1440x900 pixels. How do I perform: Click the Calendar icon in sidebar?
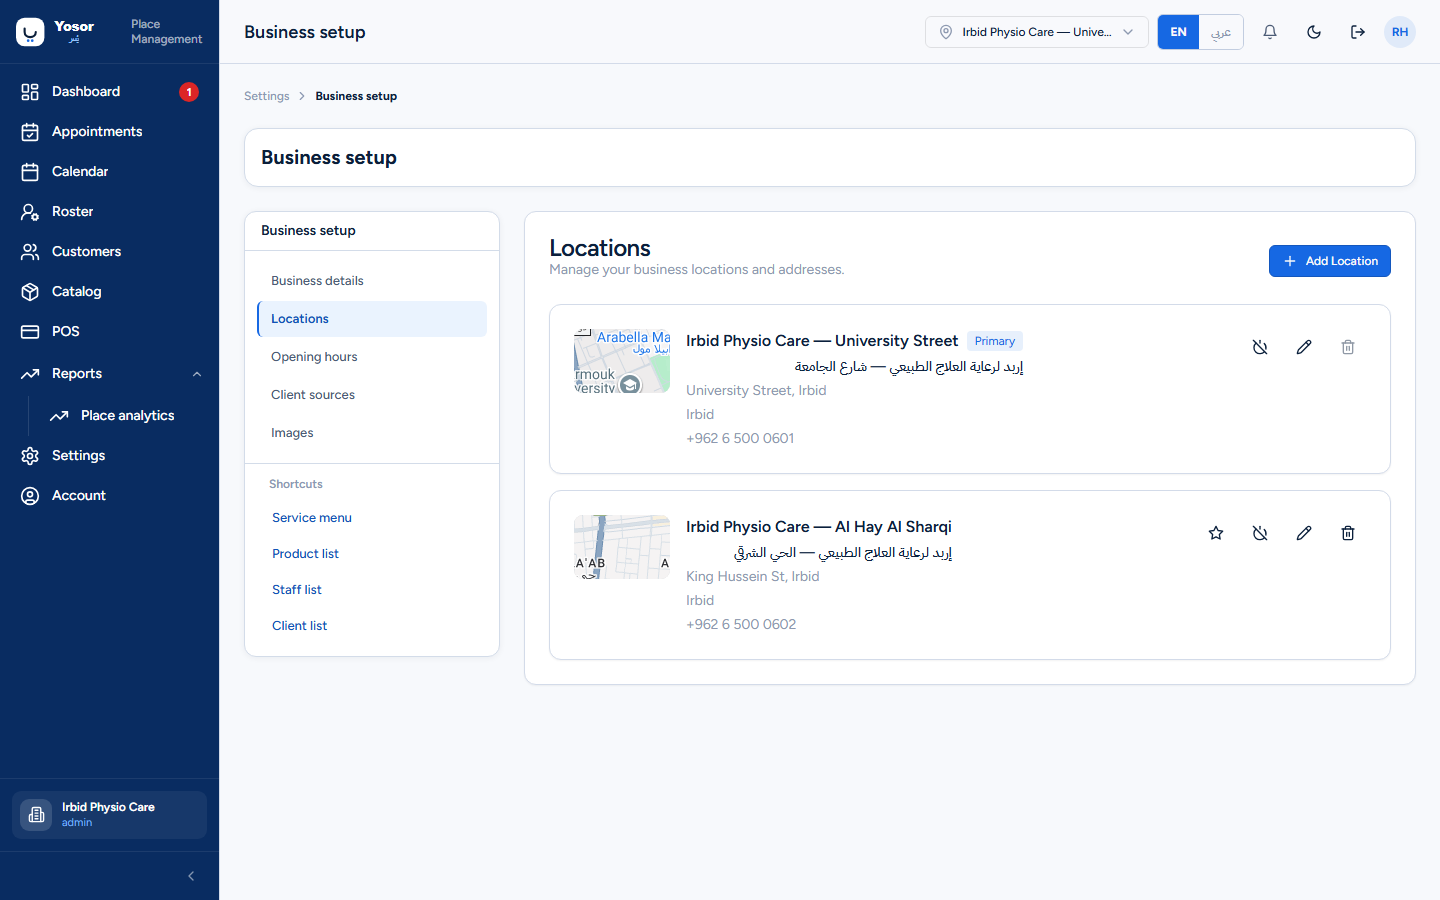pos(30,171)
